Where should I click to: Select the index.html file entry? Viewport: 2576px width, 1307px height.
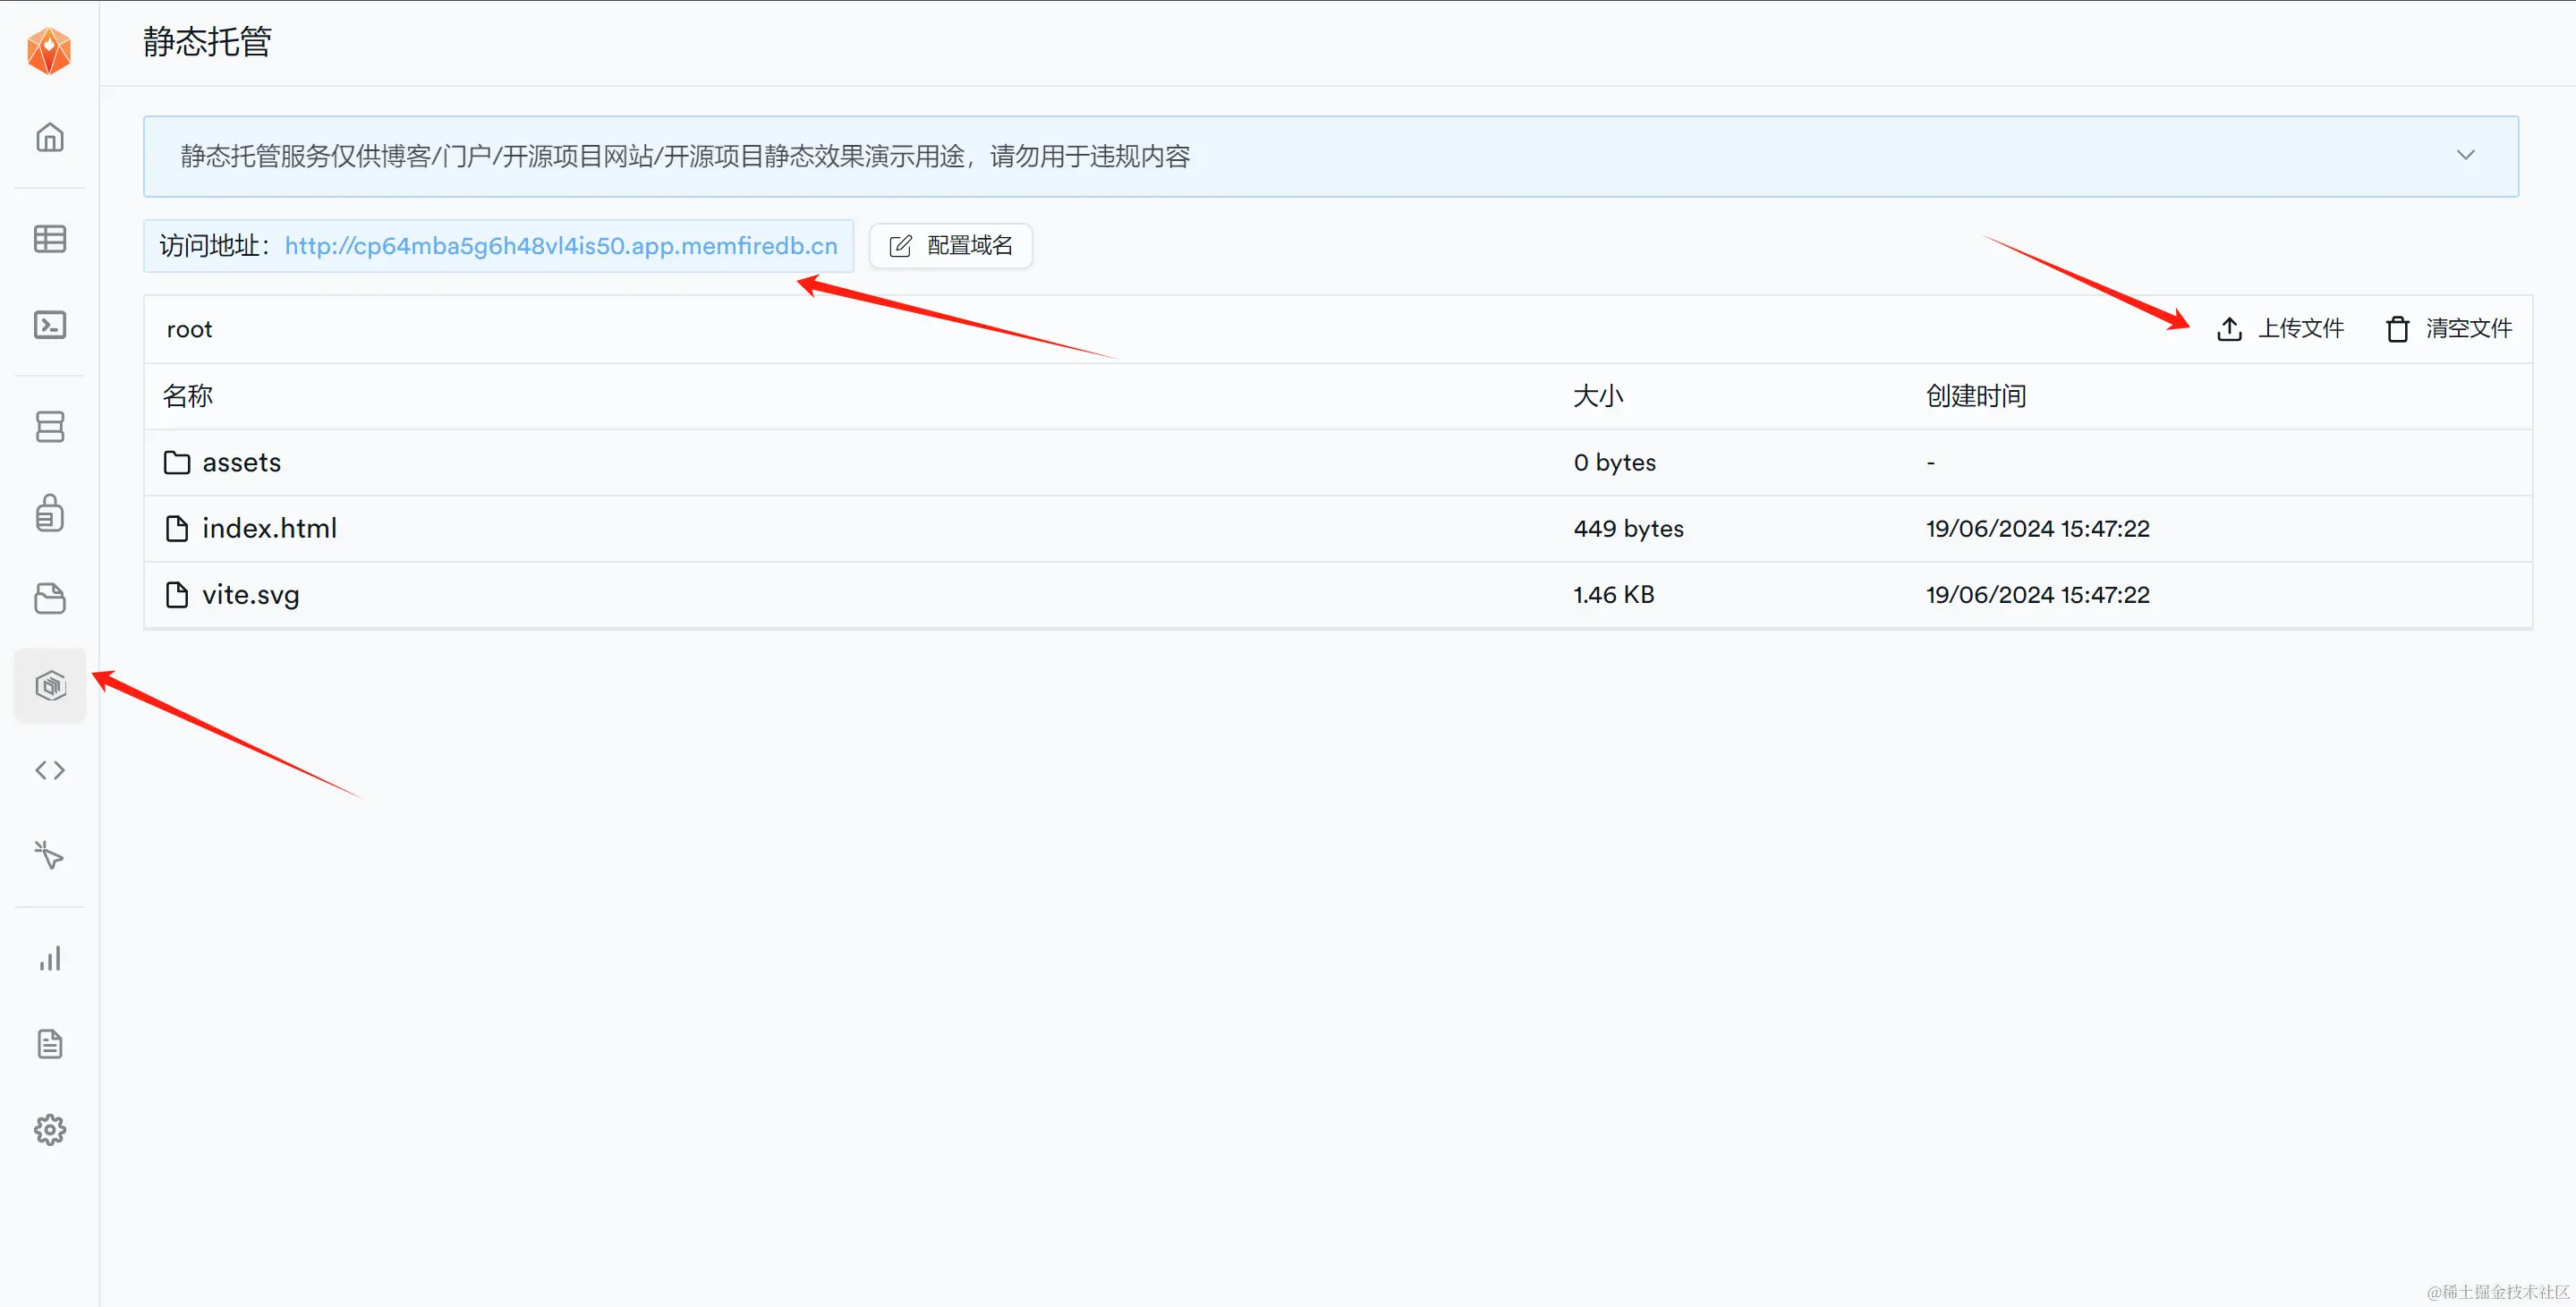click(x=269, y=529)
